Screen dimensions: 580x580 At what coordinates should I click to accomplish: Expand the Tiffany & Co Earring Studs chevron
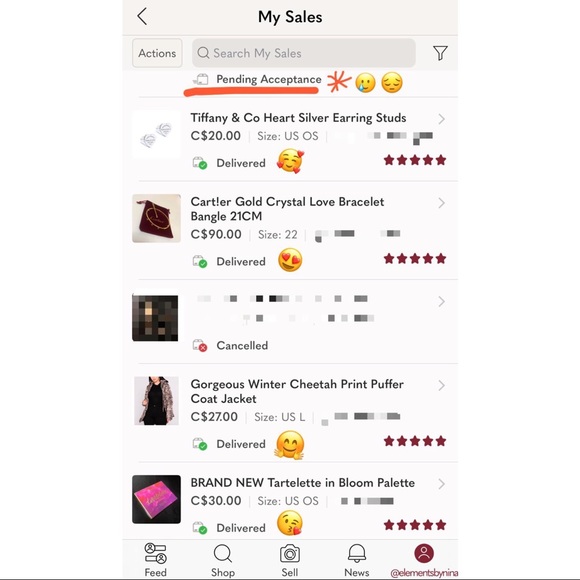pos(441,119)
